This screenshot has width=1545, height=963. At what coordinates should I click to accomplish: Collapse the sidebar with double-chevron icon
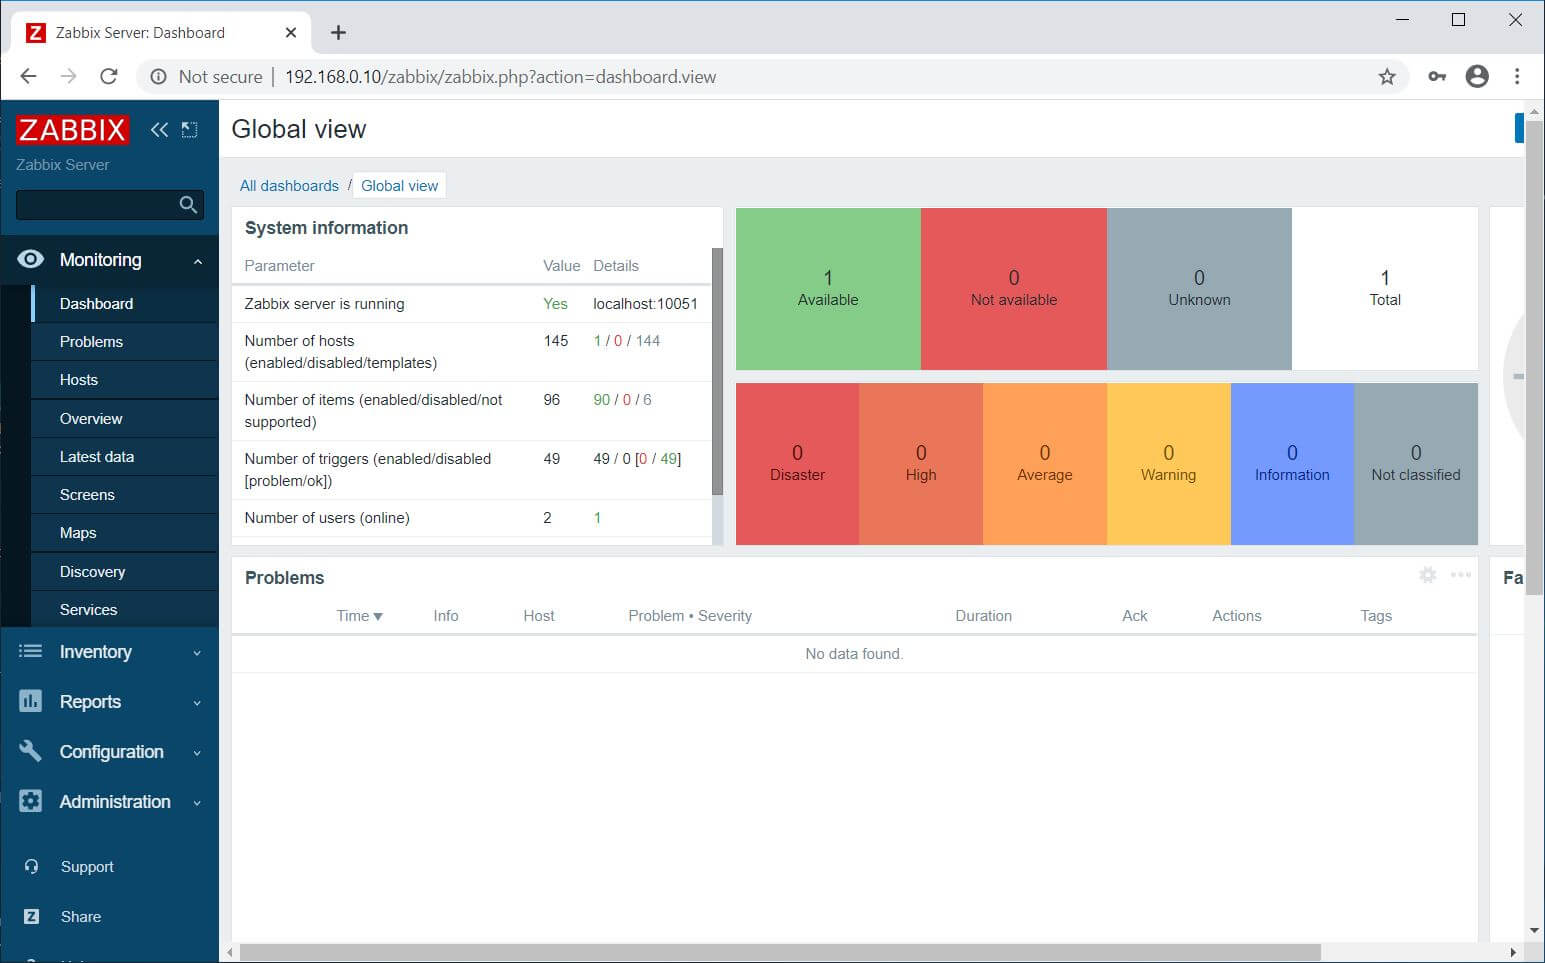point(159,130)
